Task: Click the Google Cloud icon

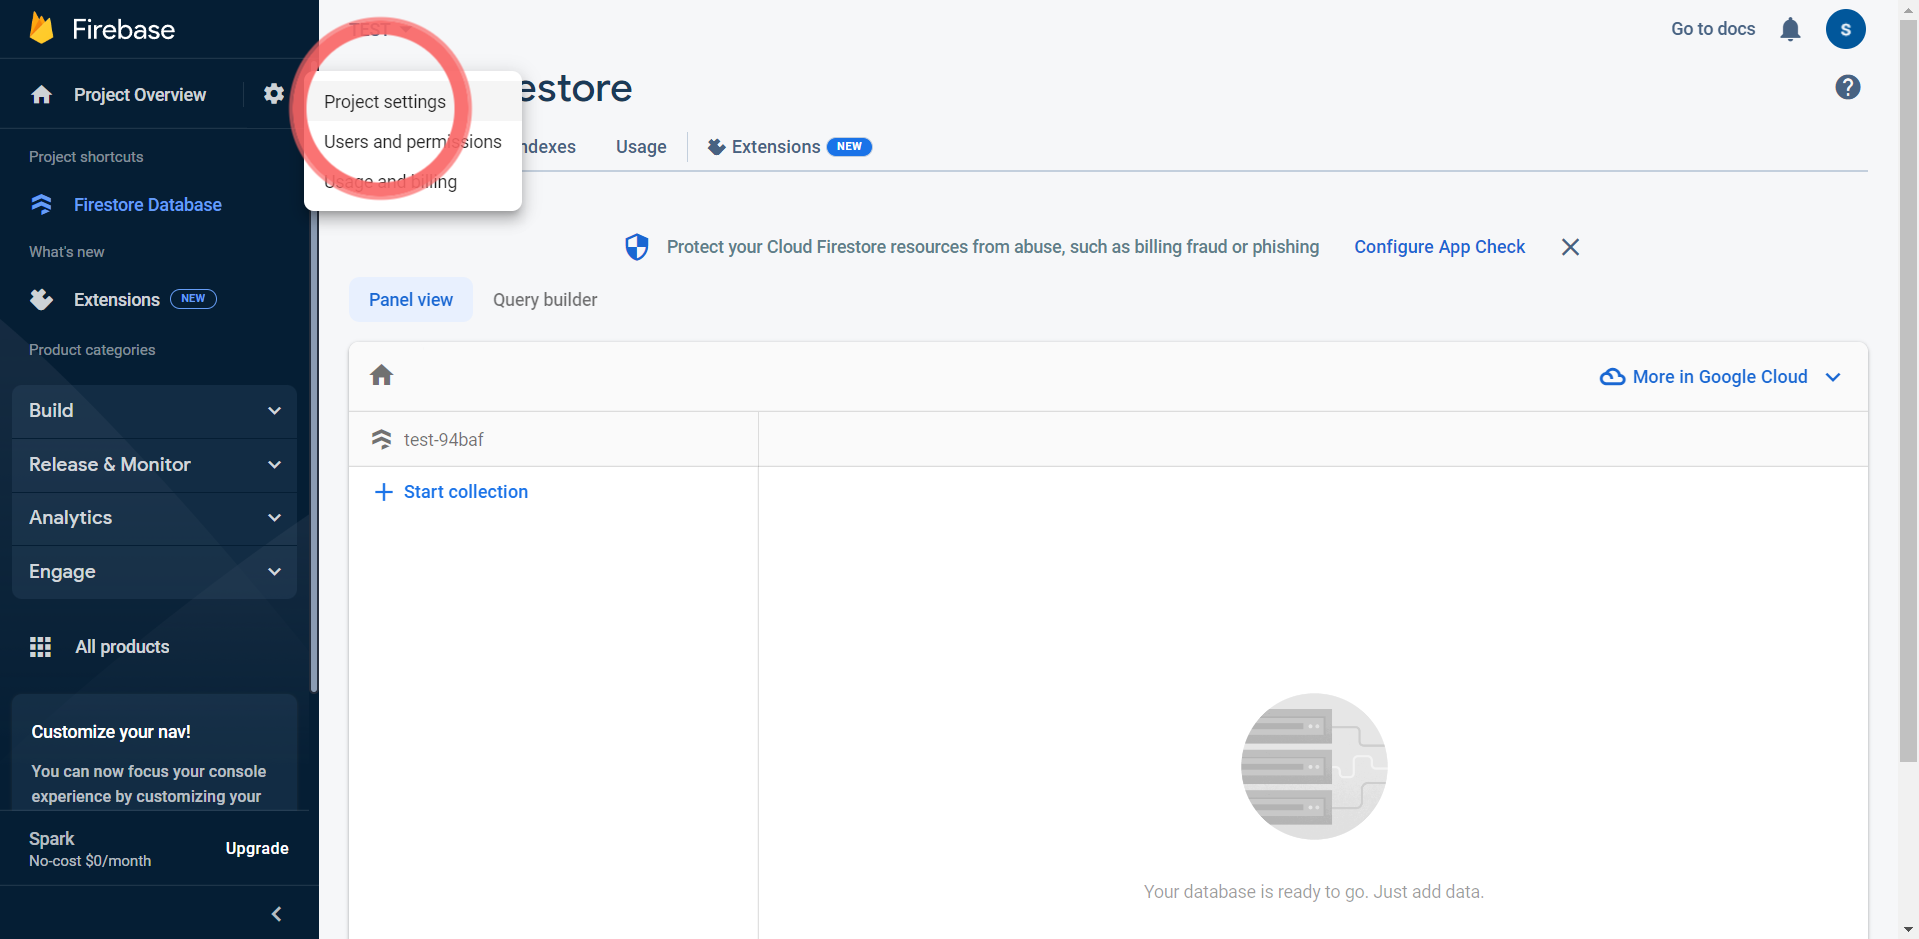Action: tap(1612, 377)
